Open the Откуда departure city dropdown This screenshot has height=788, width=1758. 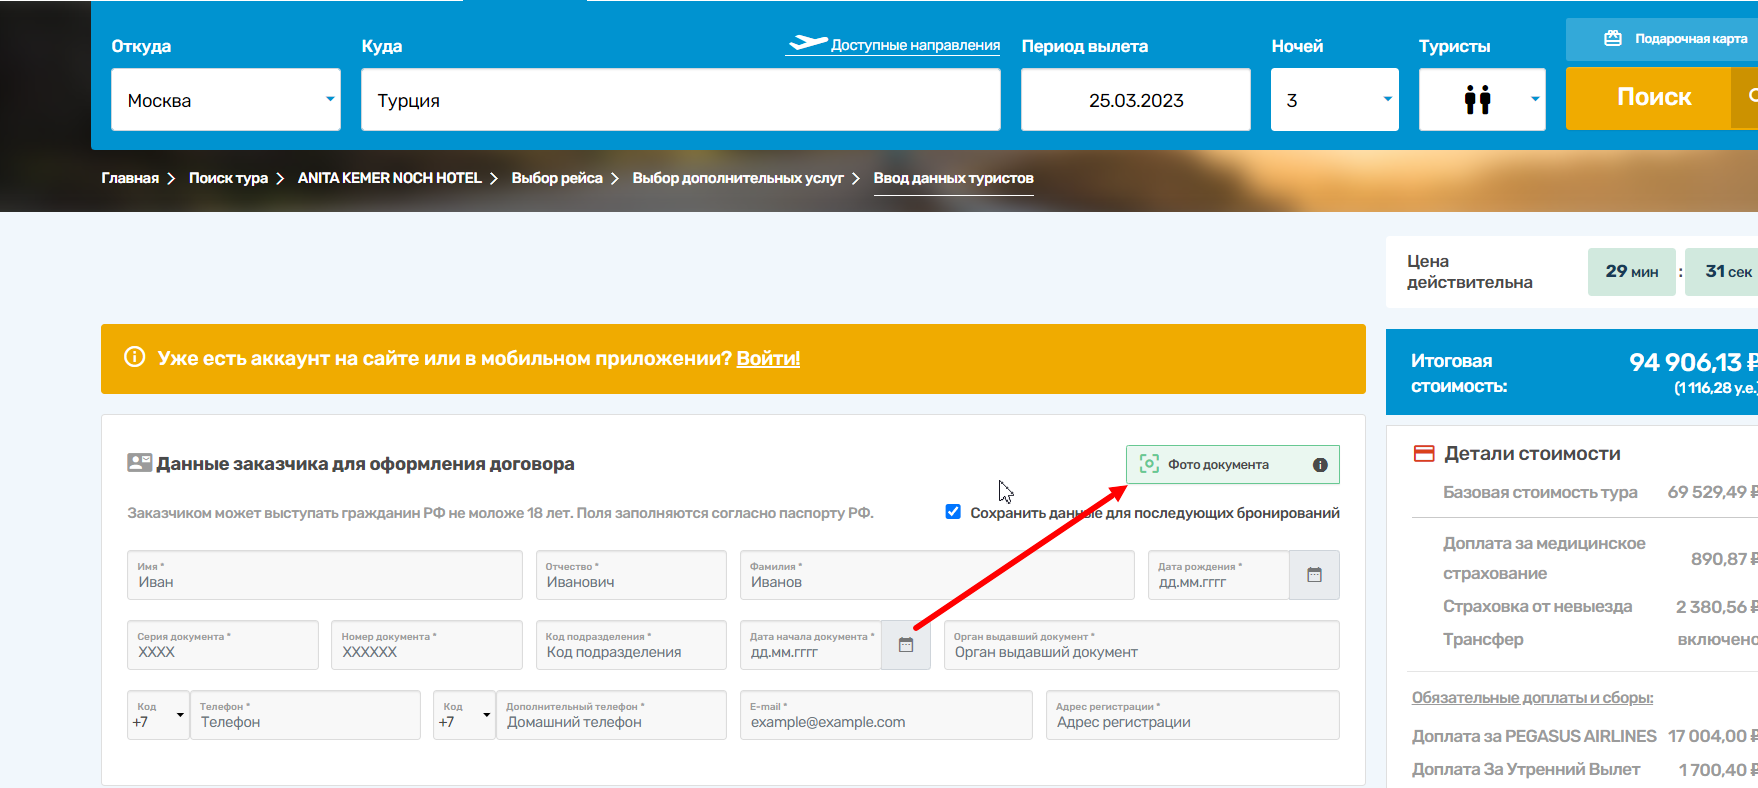pyautogui.click(x=226, y=100)
